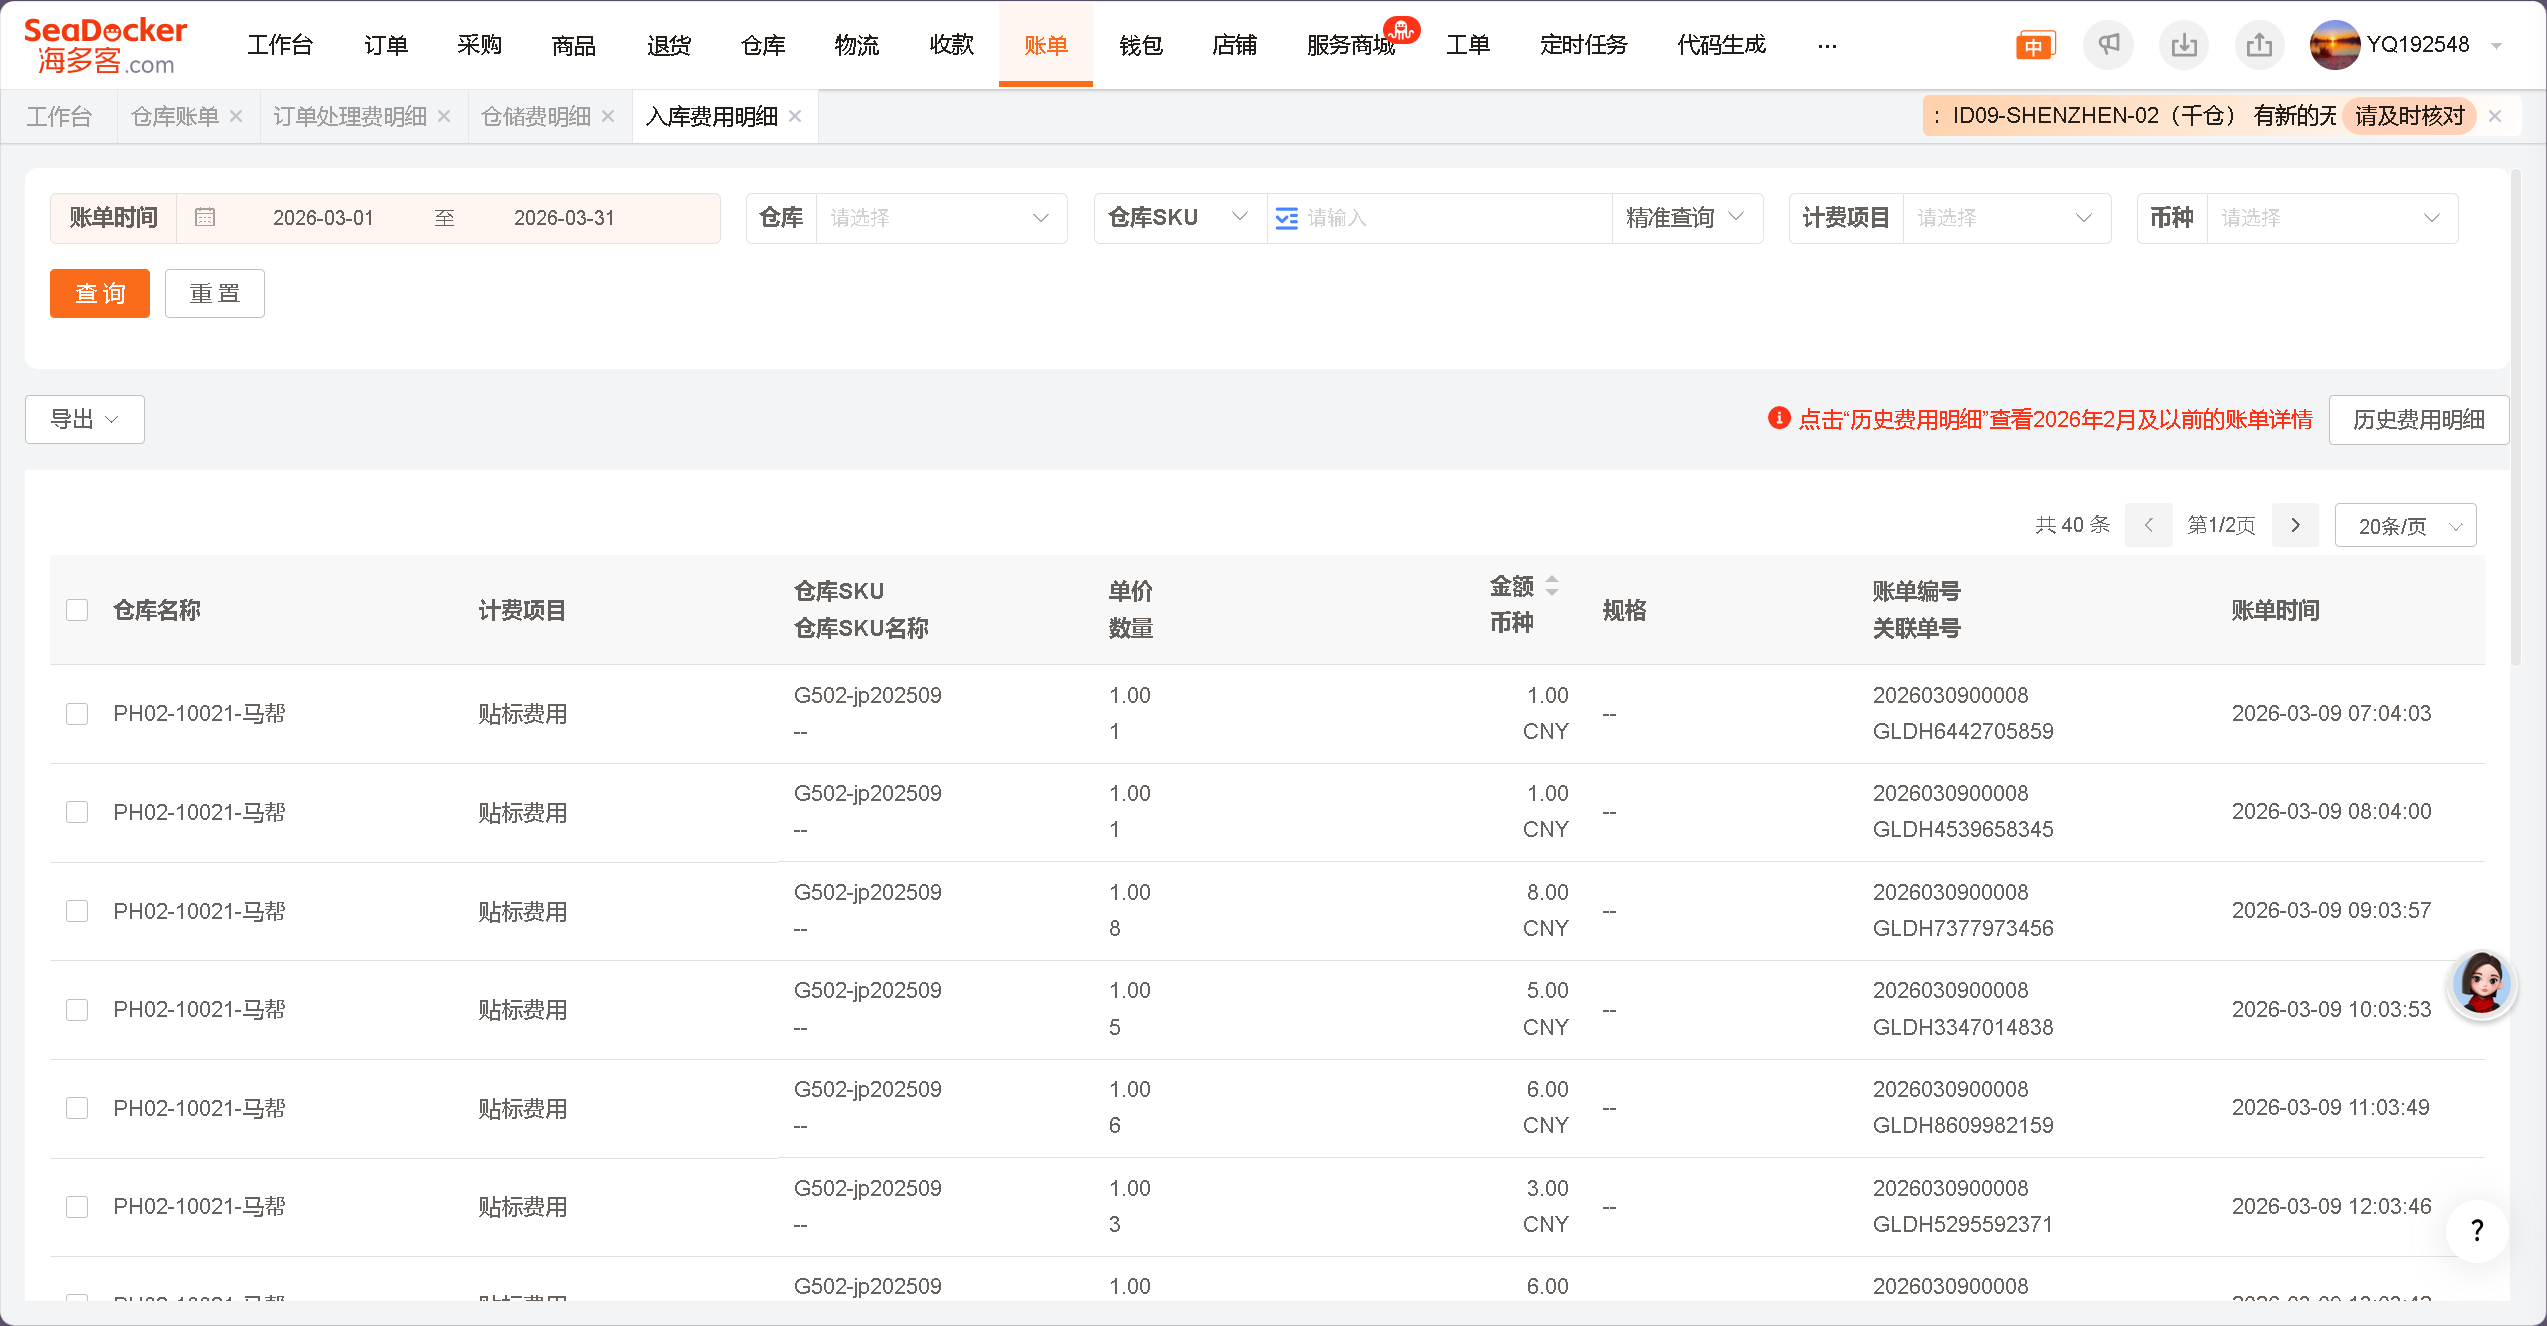Screen dimensions: 2547x1326
Task: Open the 计费项目 dropdown
Action: (2004, 218)
